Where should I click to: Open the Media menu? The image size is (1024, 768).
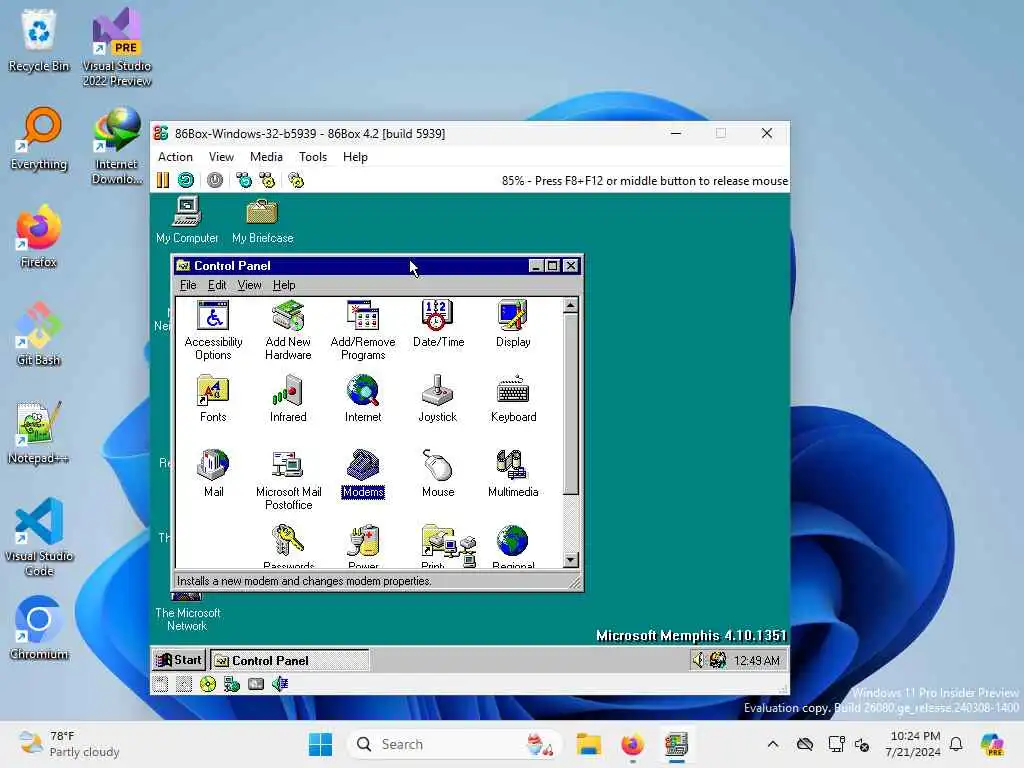click(x=266, y=157)
